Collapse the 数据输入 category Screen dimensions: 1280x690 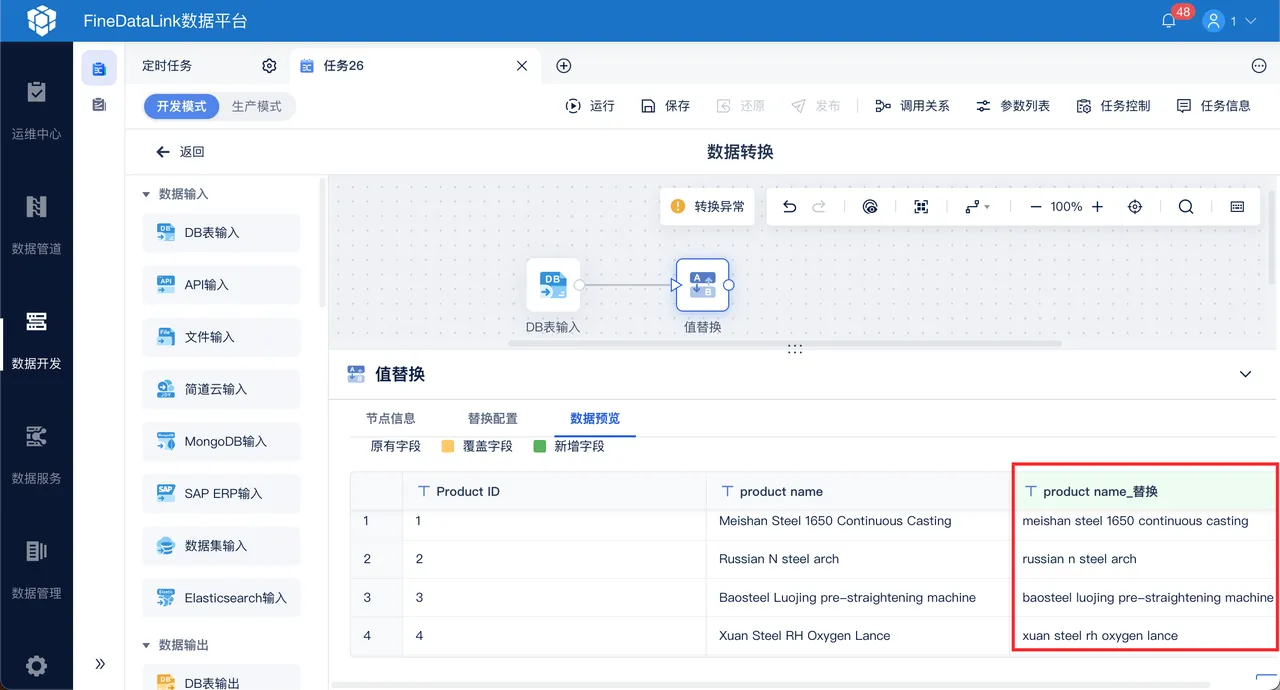146,194
